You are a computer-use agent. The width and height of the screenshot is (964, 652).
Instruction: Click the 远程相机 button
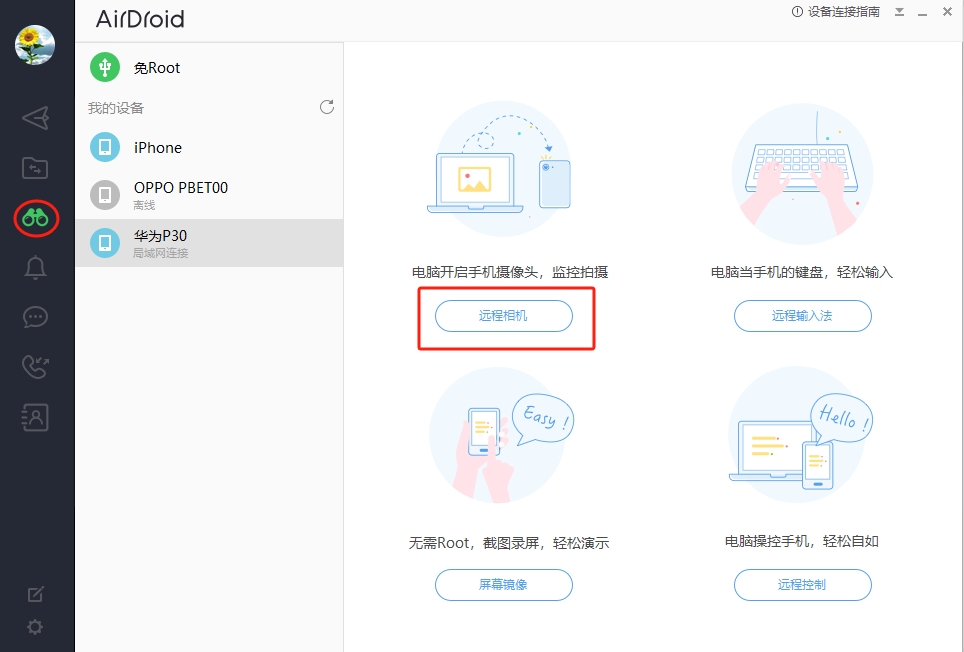[504, 316]
